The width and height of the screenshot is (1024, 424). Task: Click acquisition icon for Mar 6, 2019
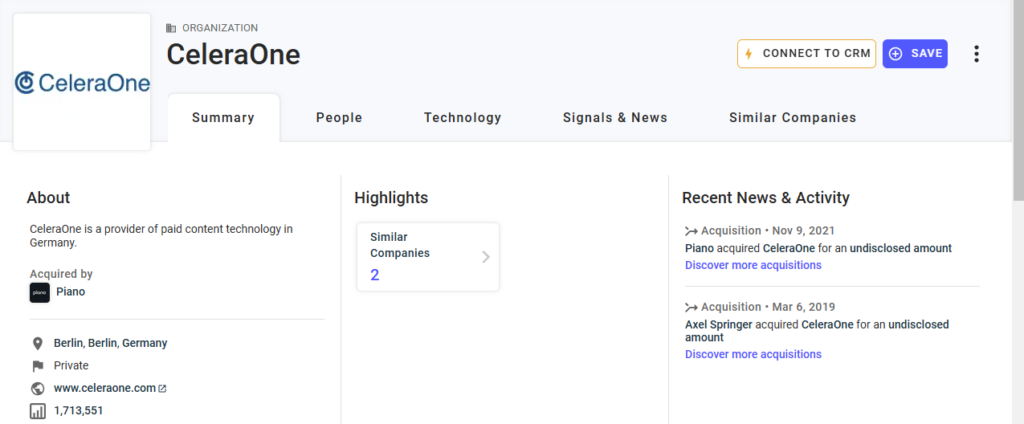pos(692,307)
